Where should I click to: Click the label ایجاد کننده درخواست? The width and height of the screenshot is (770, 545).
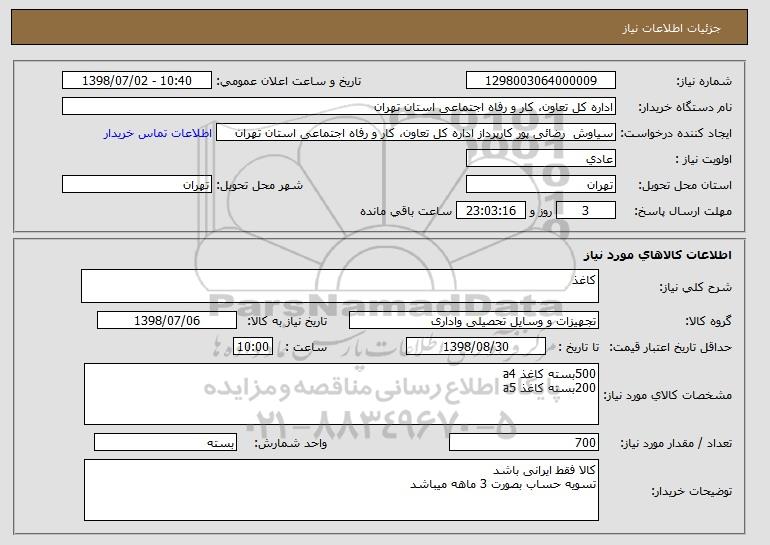coord(676,134)
